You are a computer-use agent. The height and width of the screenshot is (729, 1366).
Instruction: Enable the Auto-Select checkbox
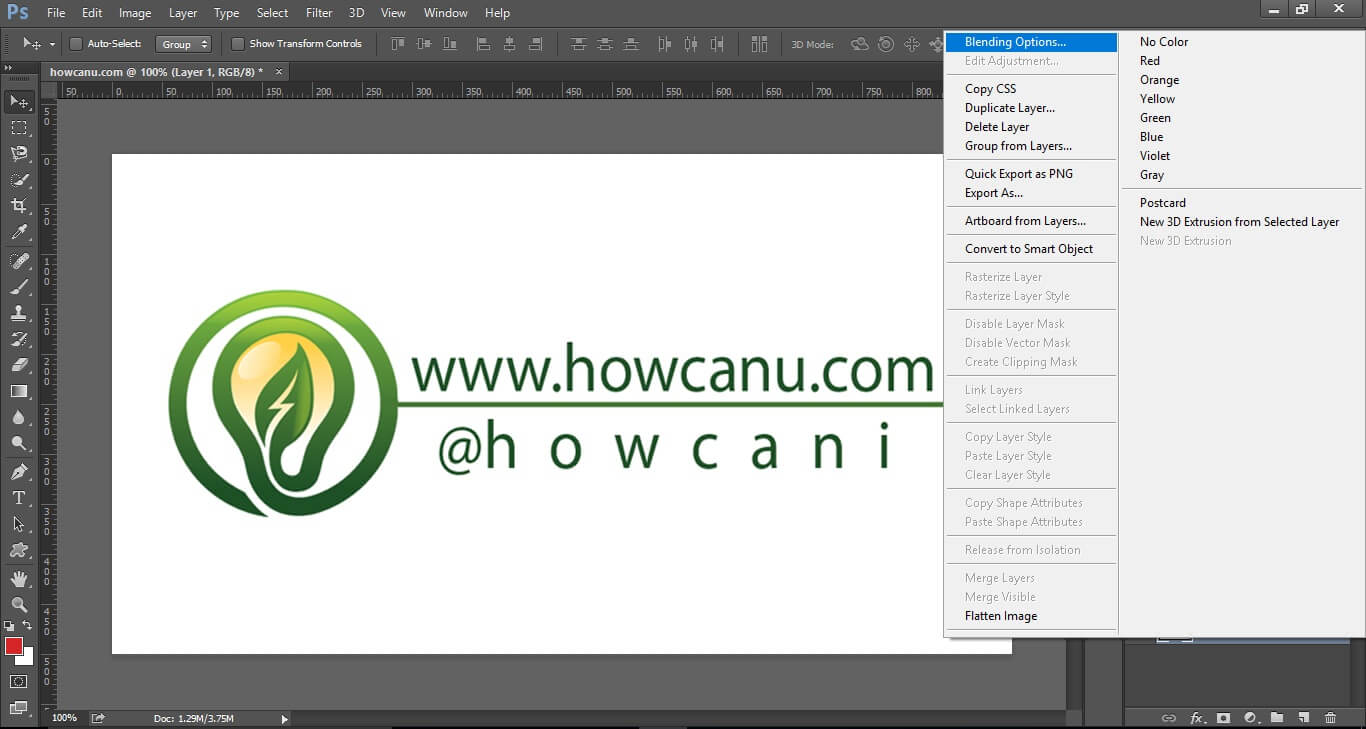click(75, 44)
